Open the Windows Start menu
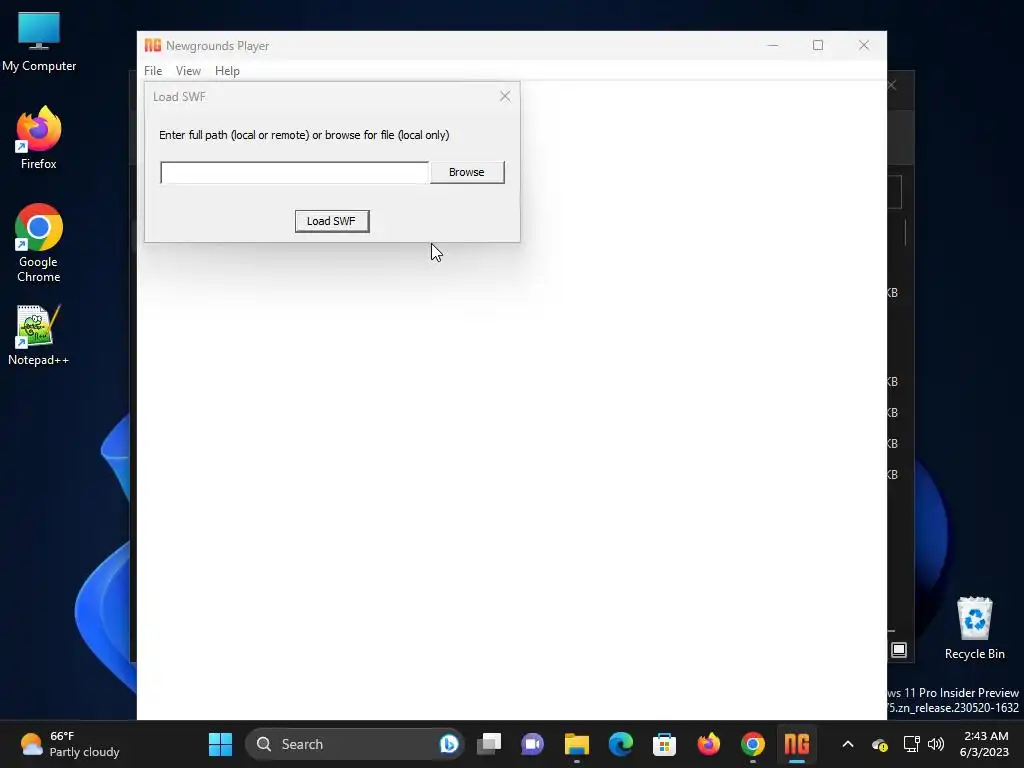 click(x=220, y=744)
